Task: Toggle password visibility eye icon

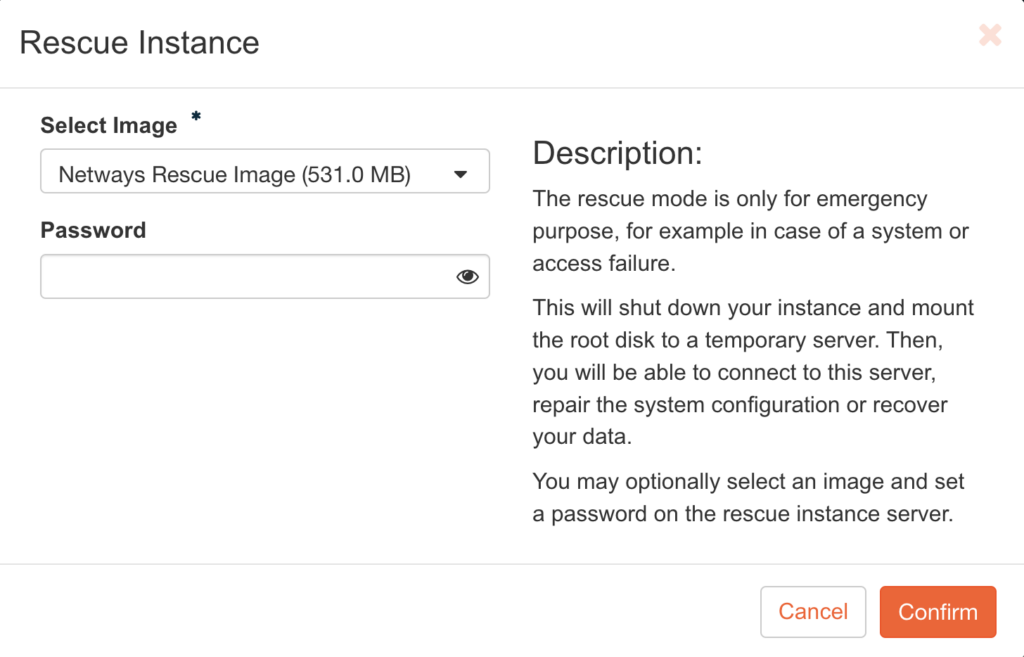Action: (x=467, y=277)
